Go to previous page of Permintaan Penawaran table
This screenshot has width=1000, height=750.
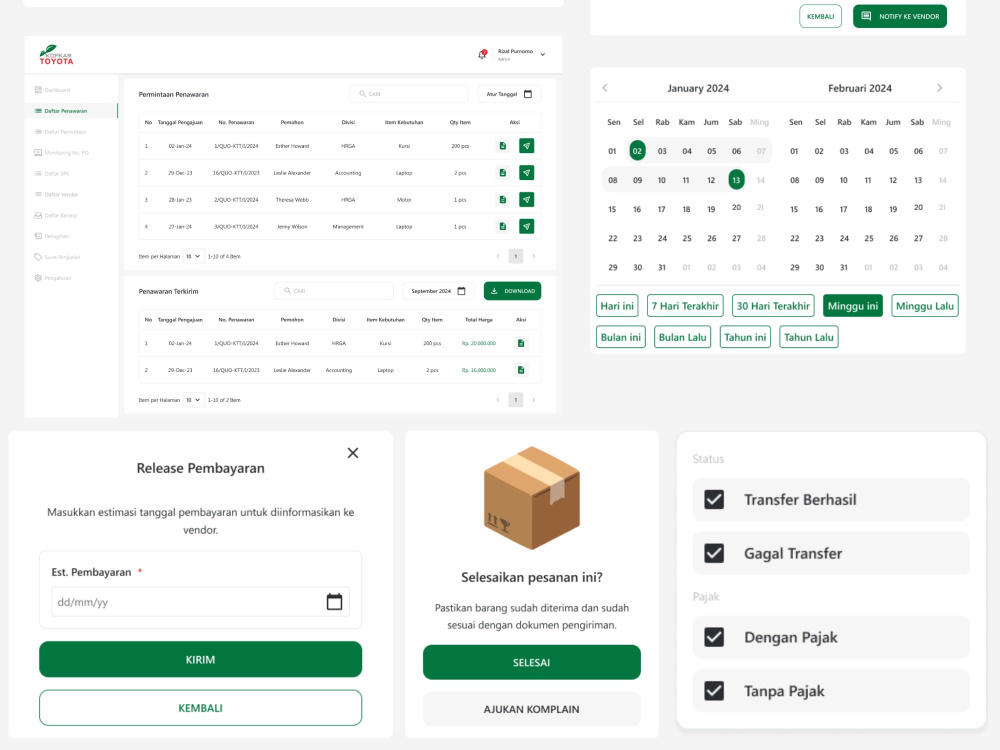498,256
